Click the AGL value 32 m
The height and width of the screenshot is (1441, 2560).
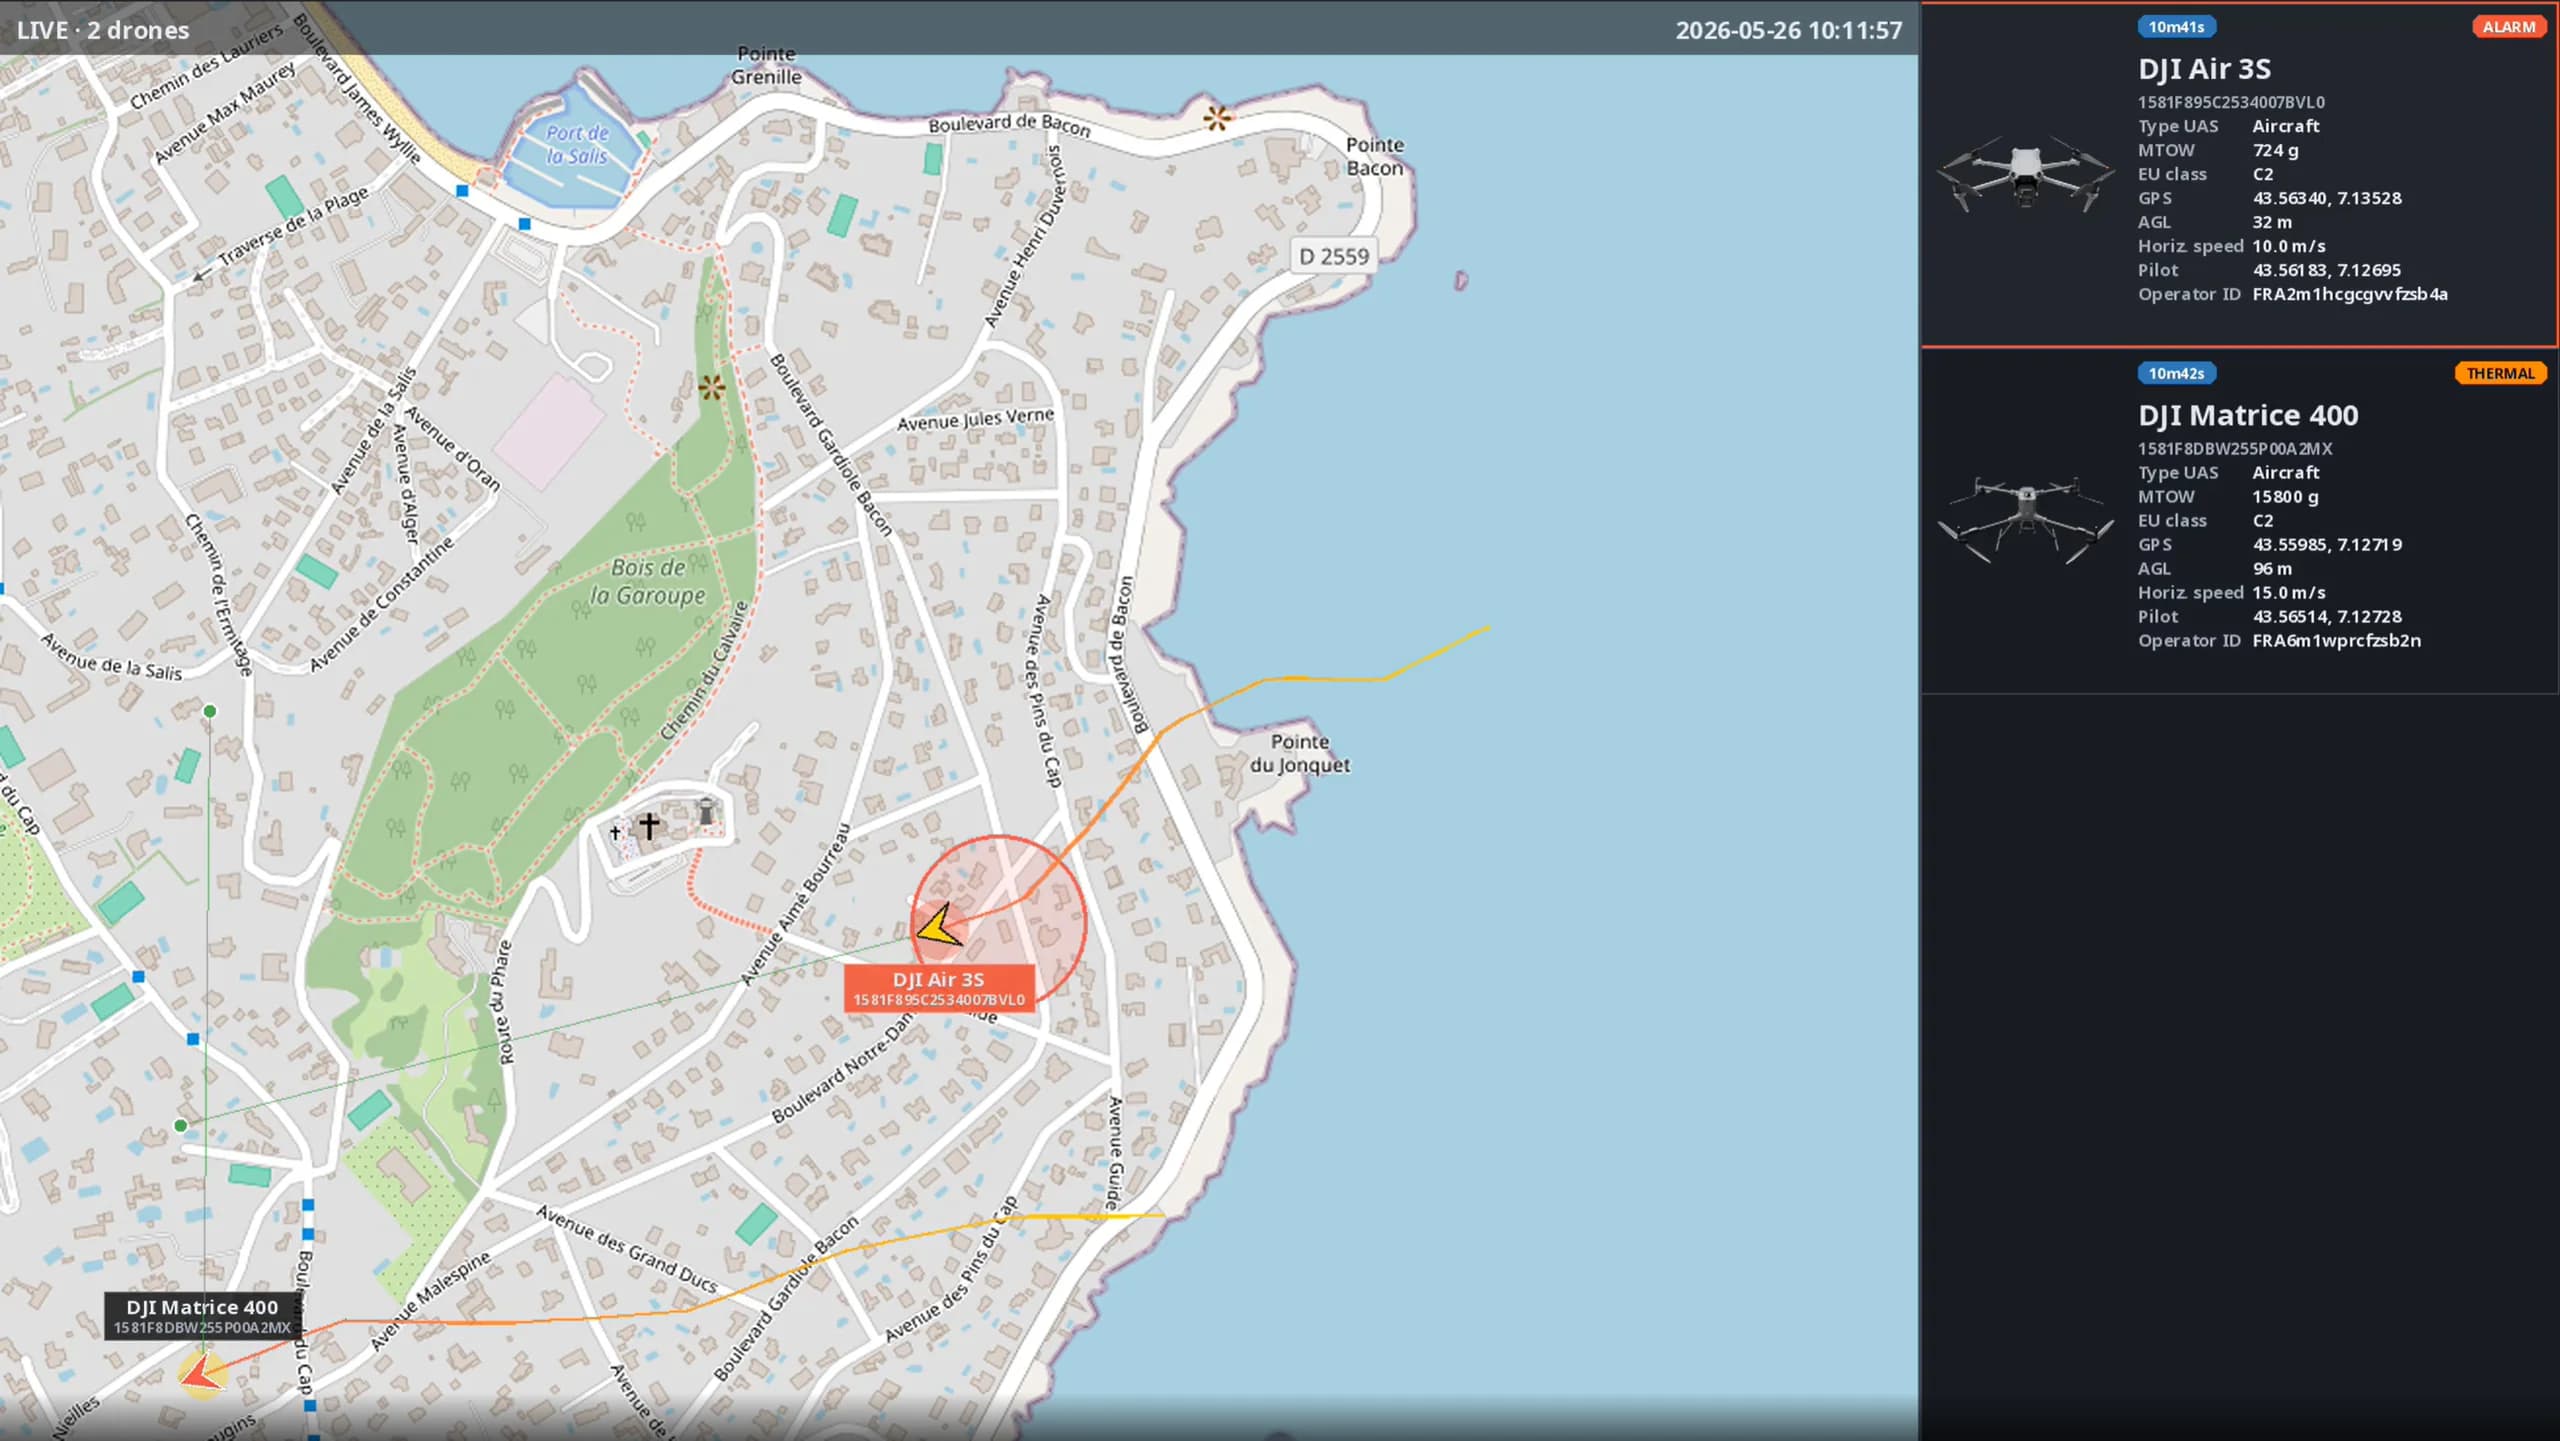pyautogui.click(x=2272, y=222)
